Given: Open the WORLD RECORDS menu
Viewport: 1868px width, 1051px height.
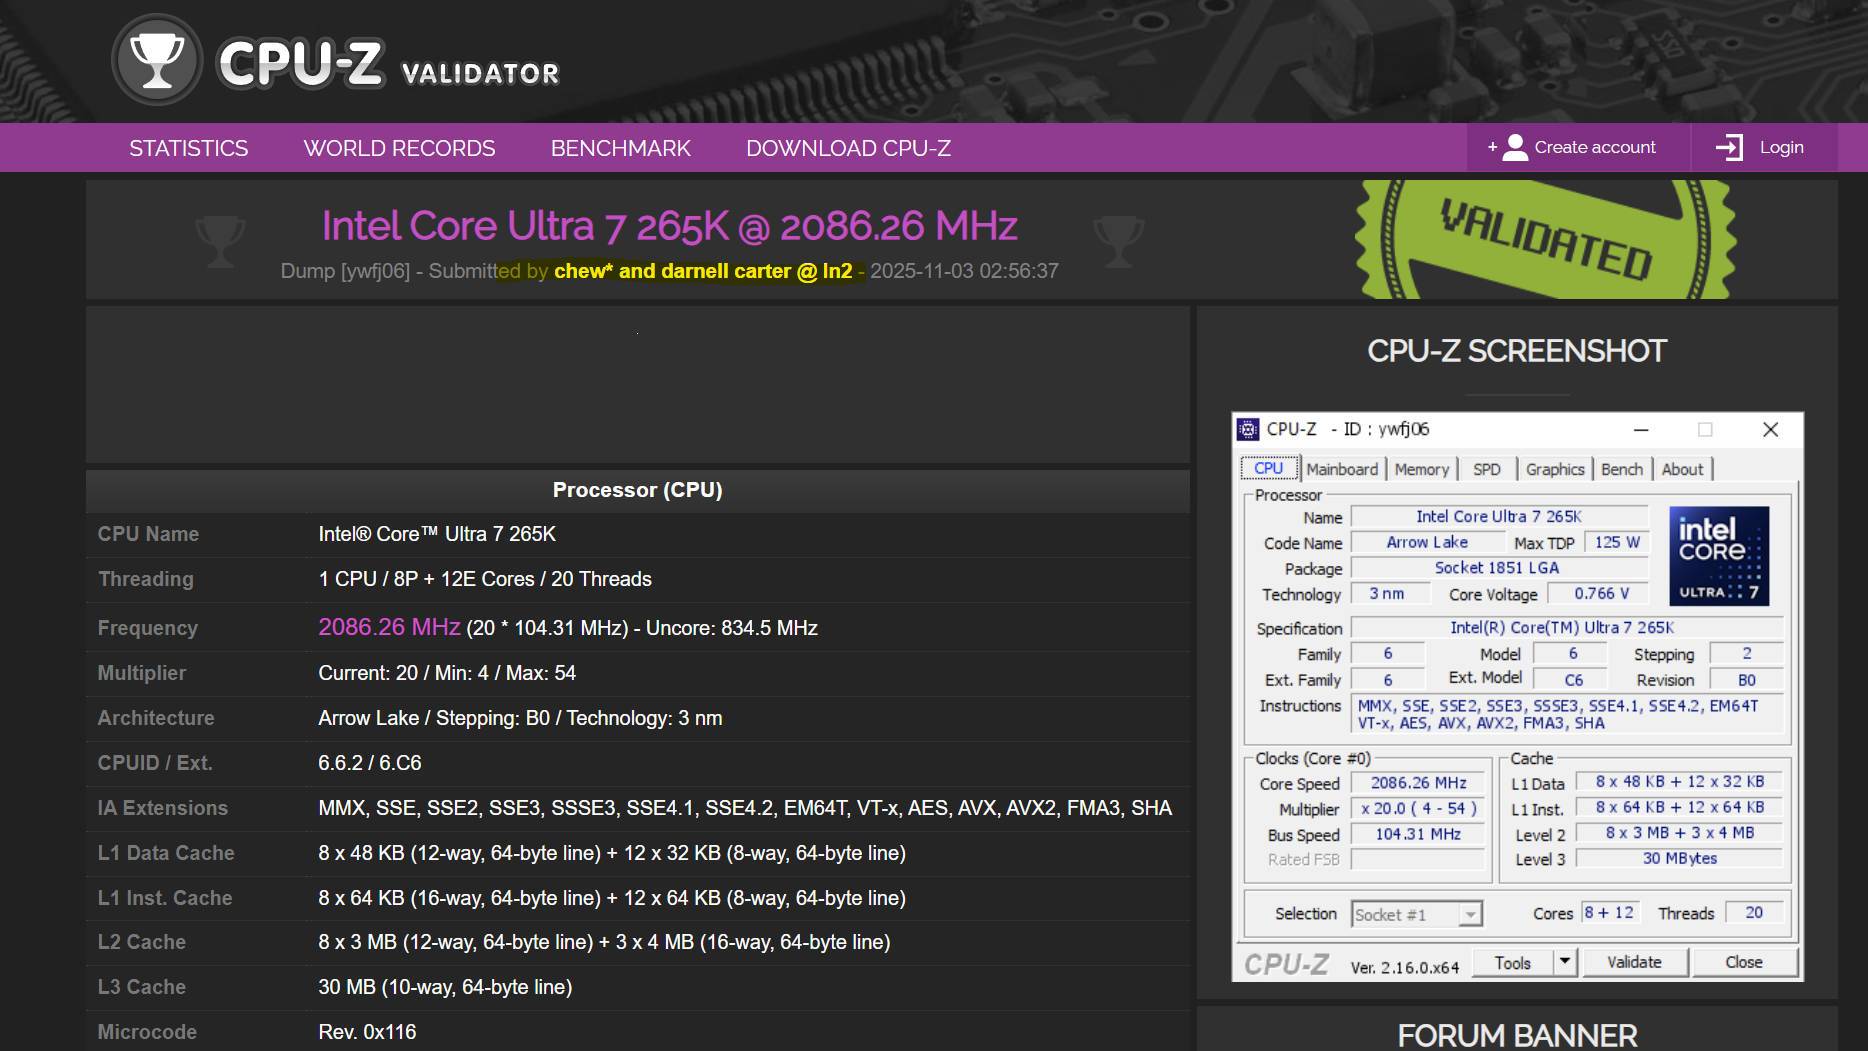Looking at the screenshot, I should tap(399, 147).
